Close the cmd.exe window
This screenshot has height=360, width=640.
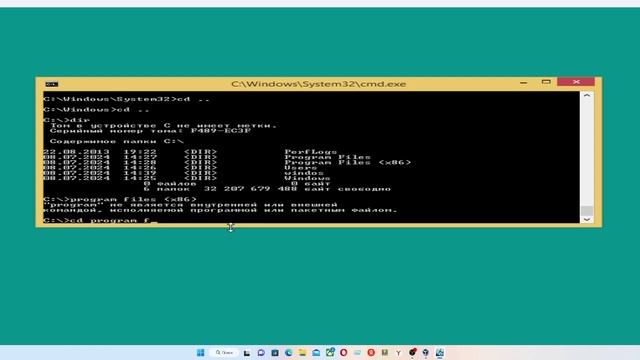pos(576,82)
